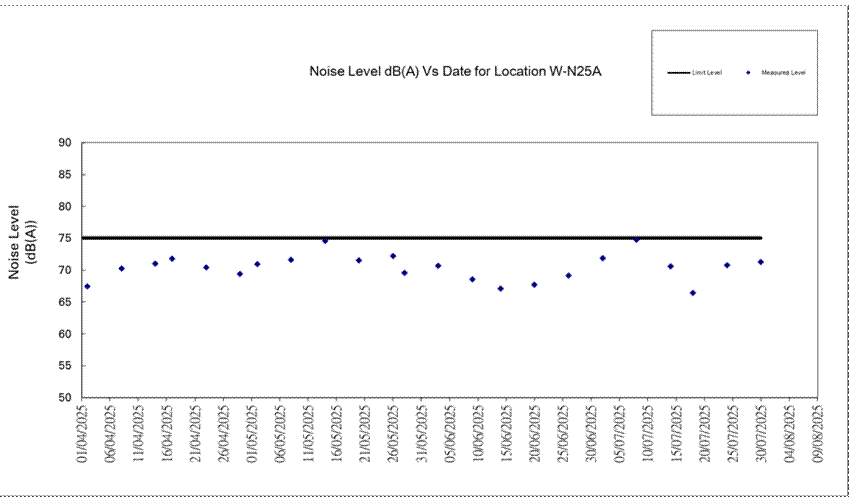This screenshot has width=858, height=504.
Task: Click the 09/08/2025 date axis label
Action: coord(818,432)
